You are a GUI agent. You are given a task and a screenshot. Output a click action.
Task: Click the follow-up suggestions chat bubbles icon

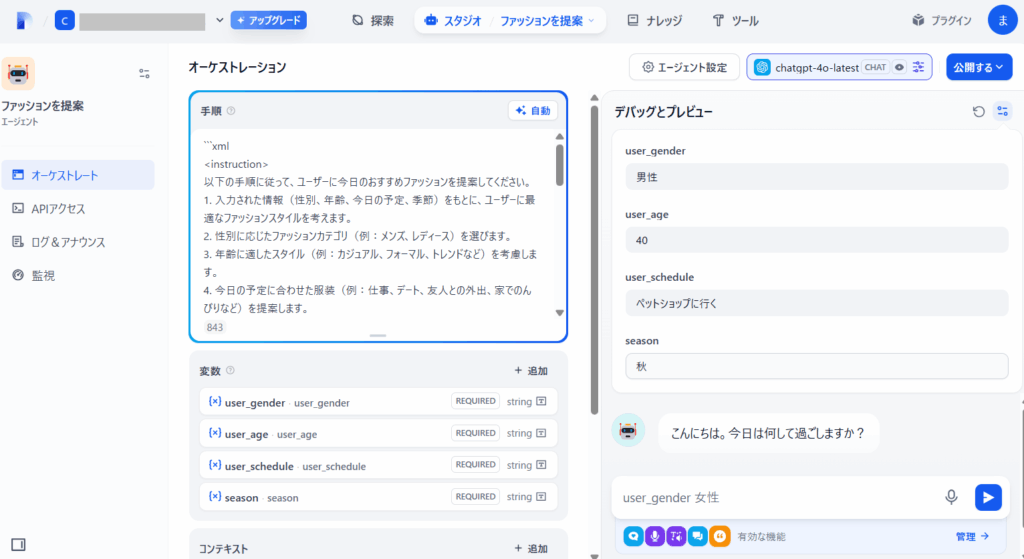tap(698, 536)
